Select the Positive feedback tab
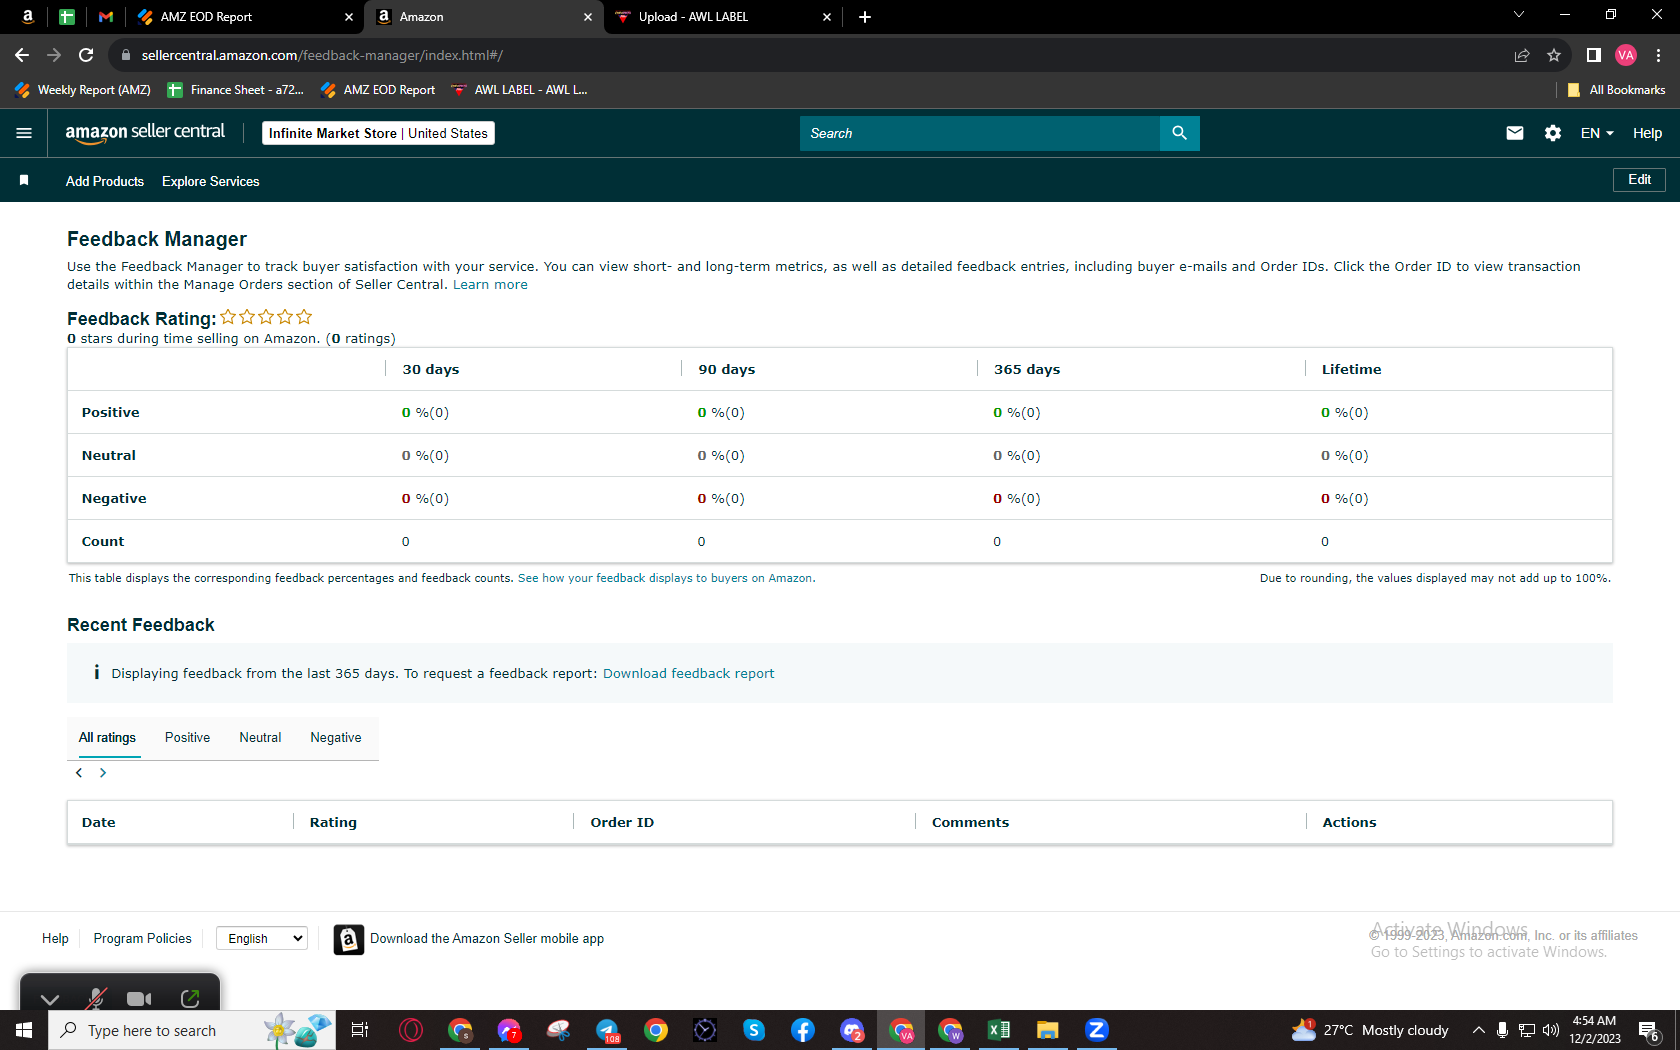Screen dimensions: 1680x1050 pyautogui.click(x=187, y=738)
